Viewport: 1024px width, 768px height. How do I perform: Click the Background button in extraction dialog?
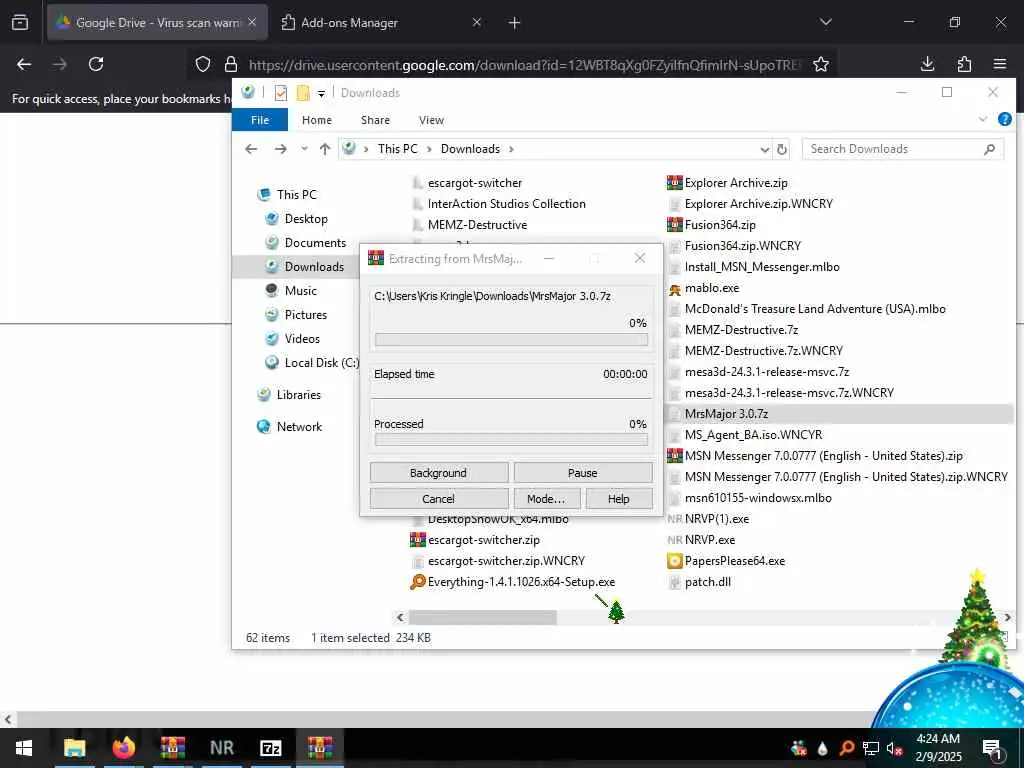pyautogui.click(x=439, y=473)
